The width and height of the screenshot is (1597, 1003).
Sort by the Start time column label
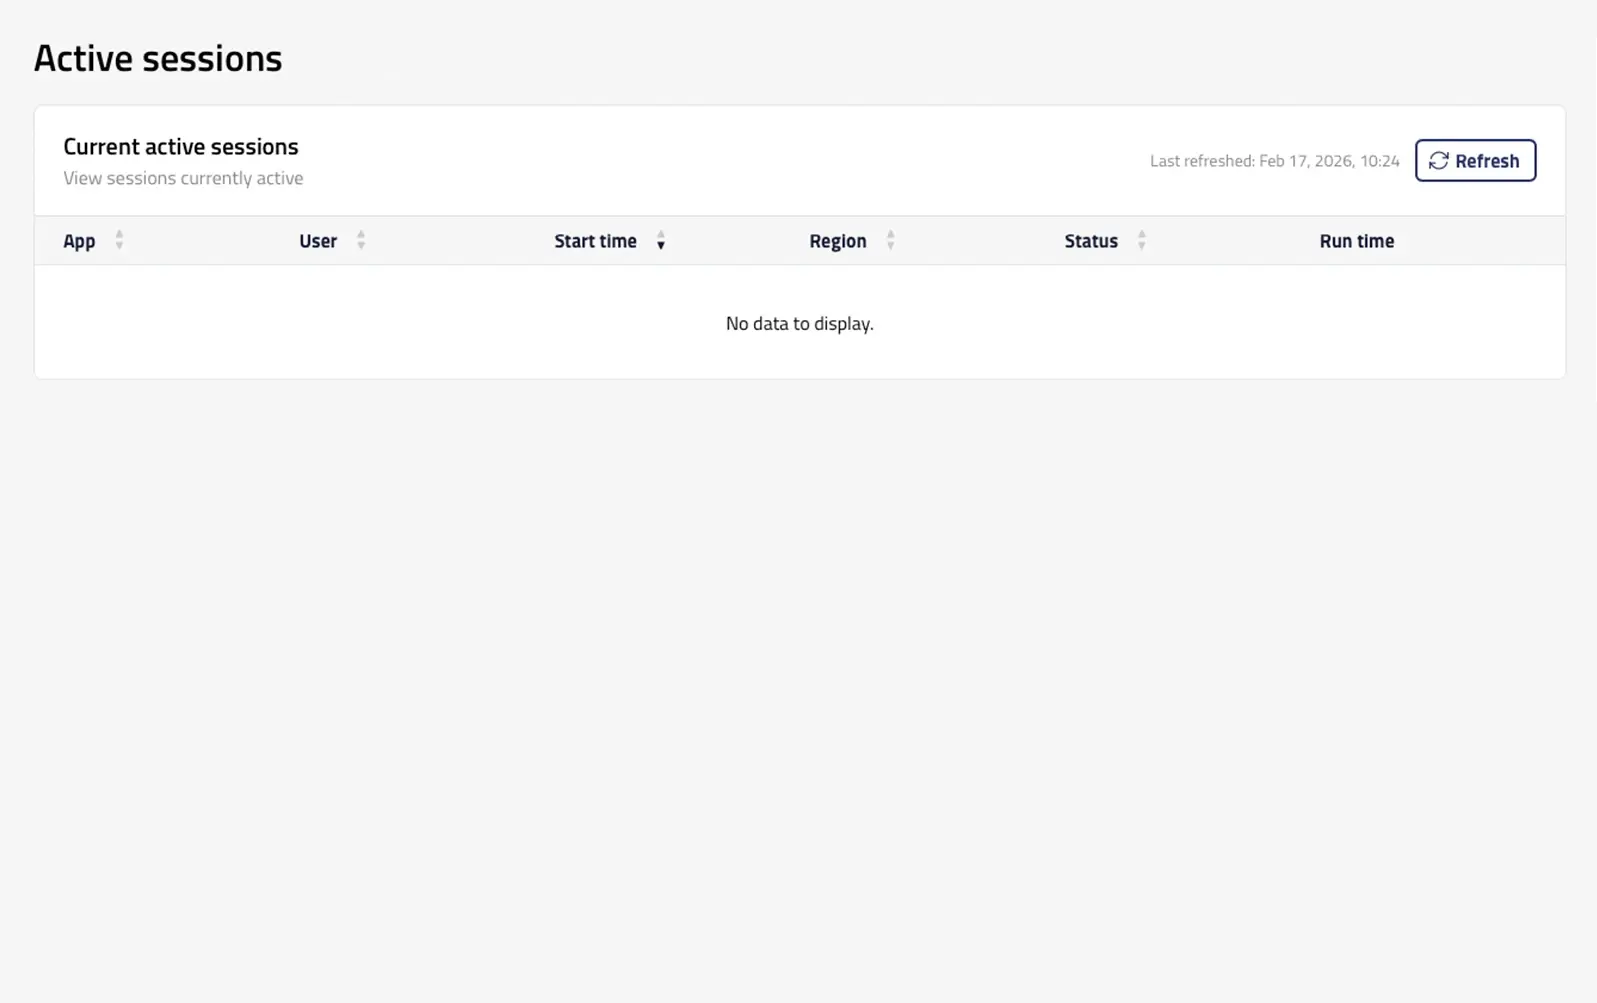pos(595,241)
